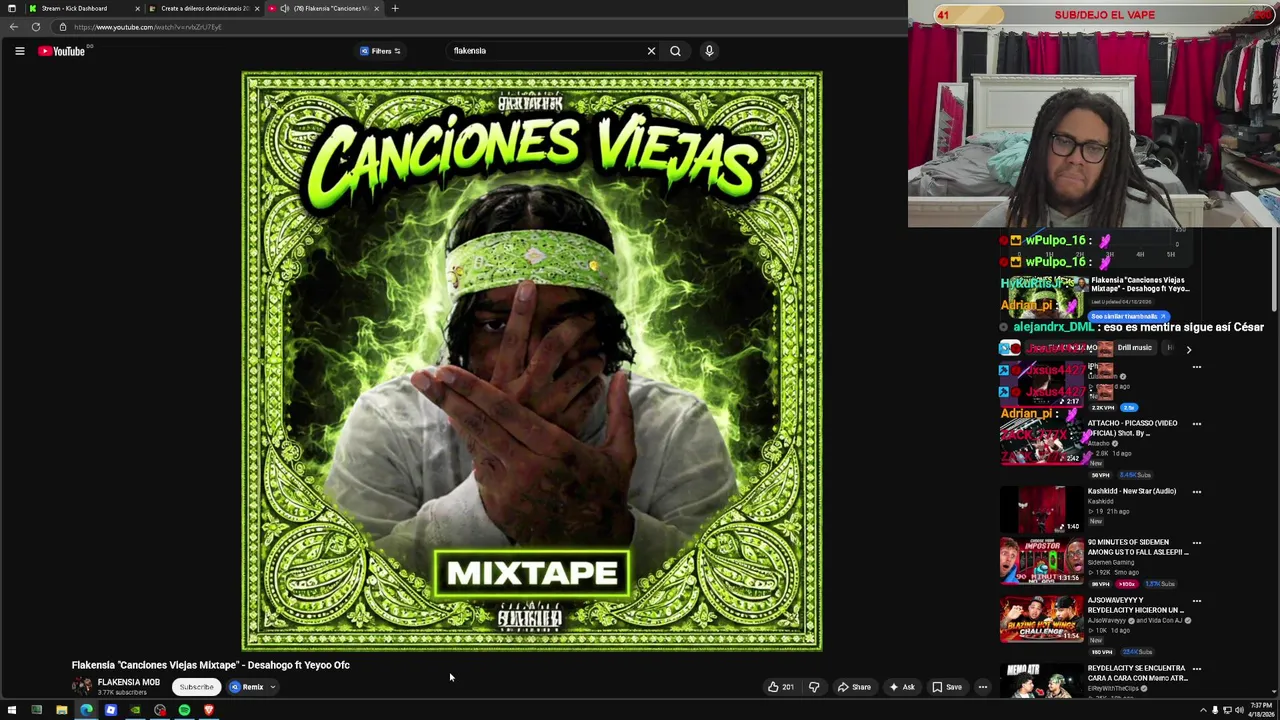
Task: Open the taskbar volume icon
Action: click(x=1239, y=710)
